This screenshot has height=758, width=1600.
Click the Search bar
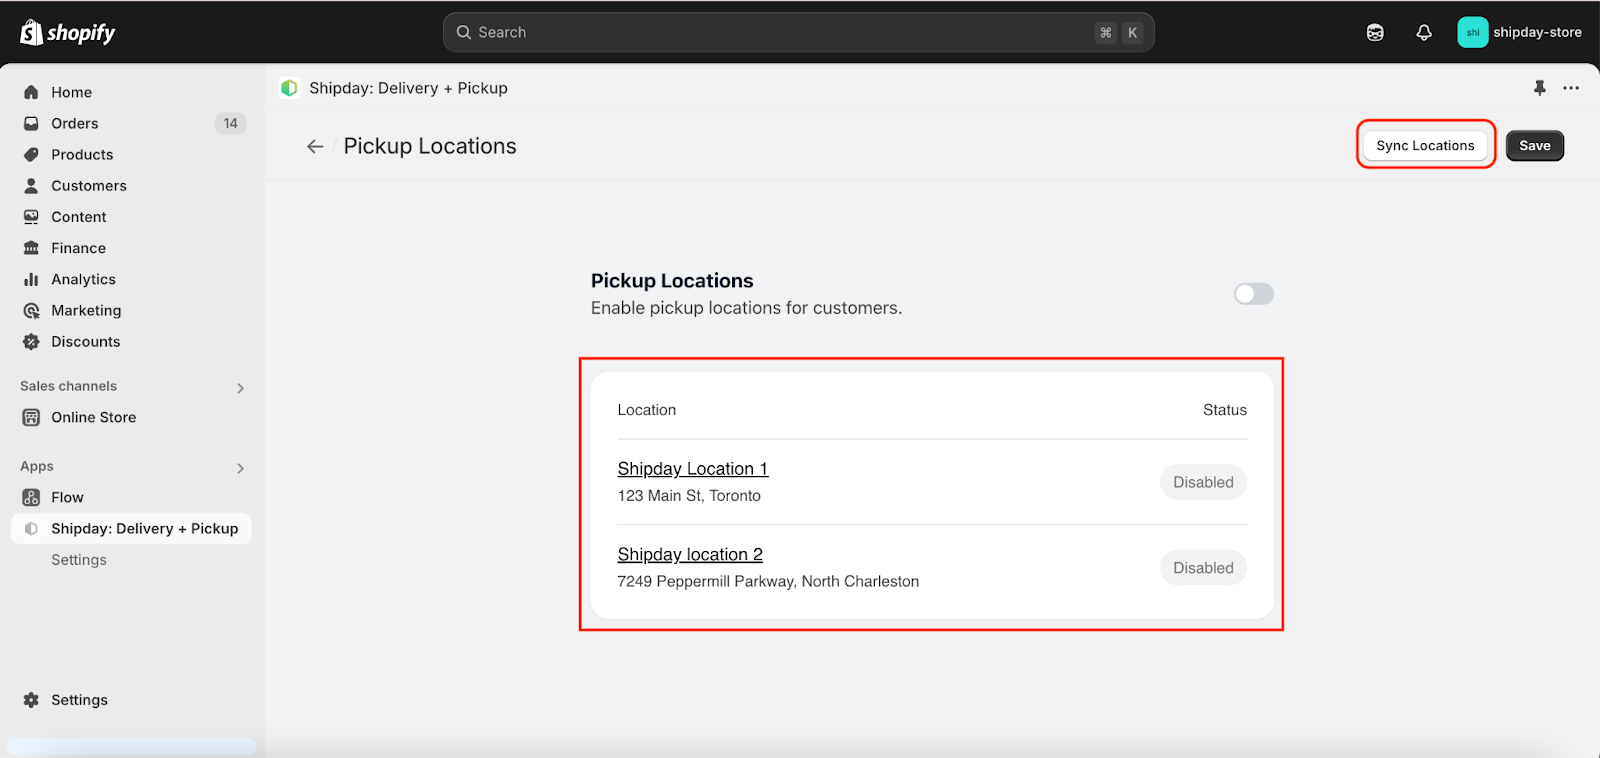pos(798,32)
